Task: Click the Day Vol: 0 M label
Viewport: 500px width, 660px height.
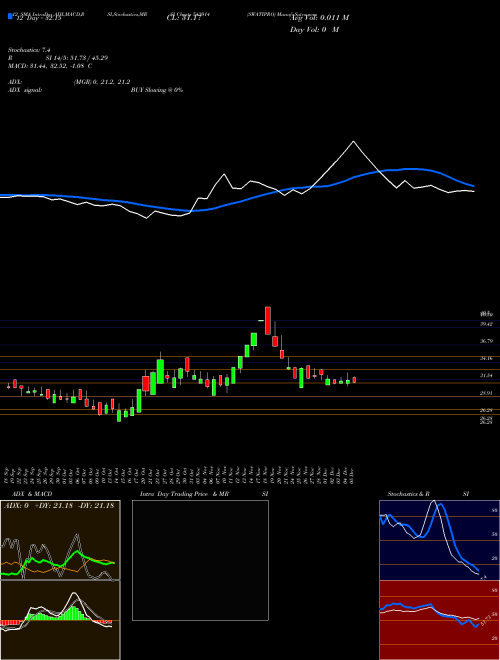Action: pos(314,29)
